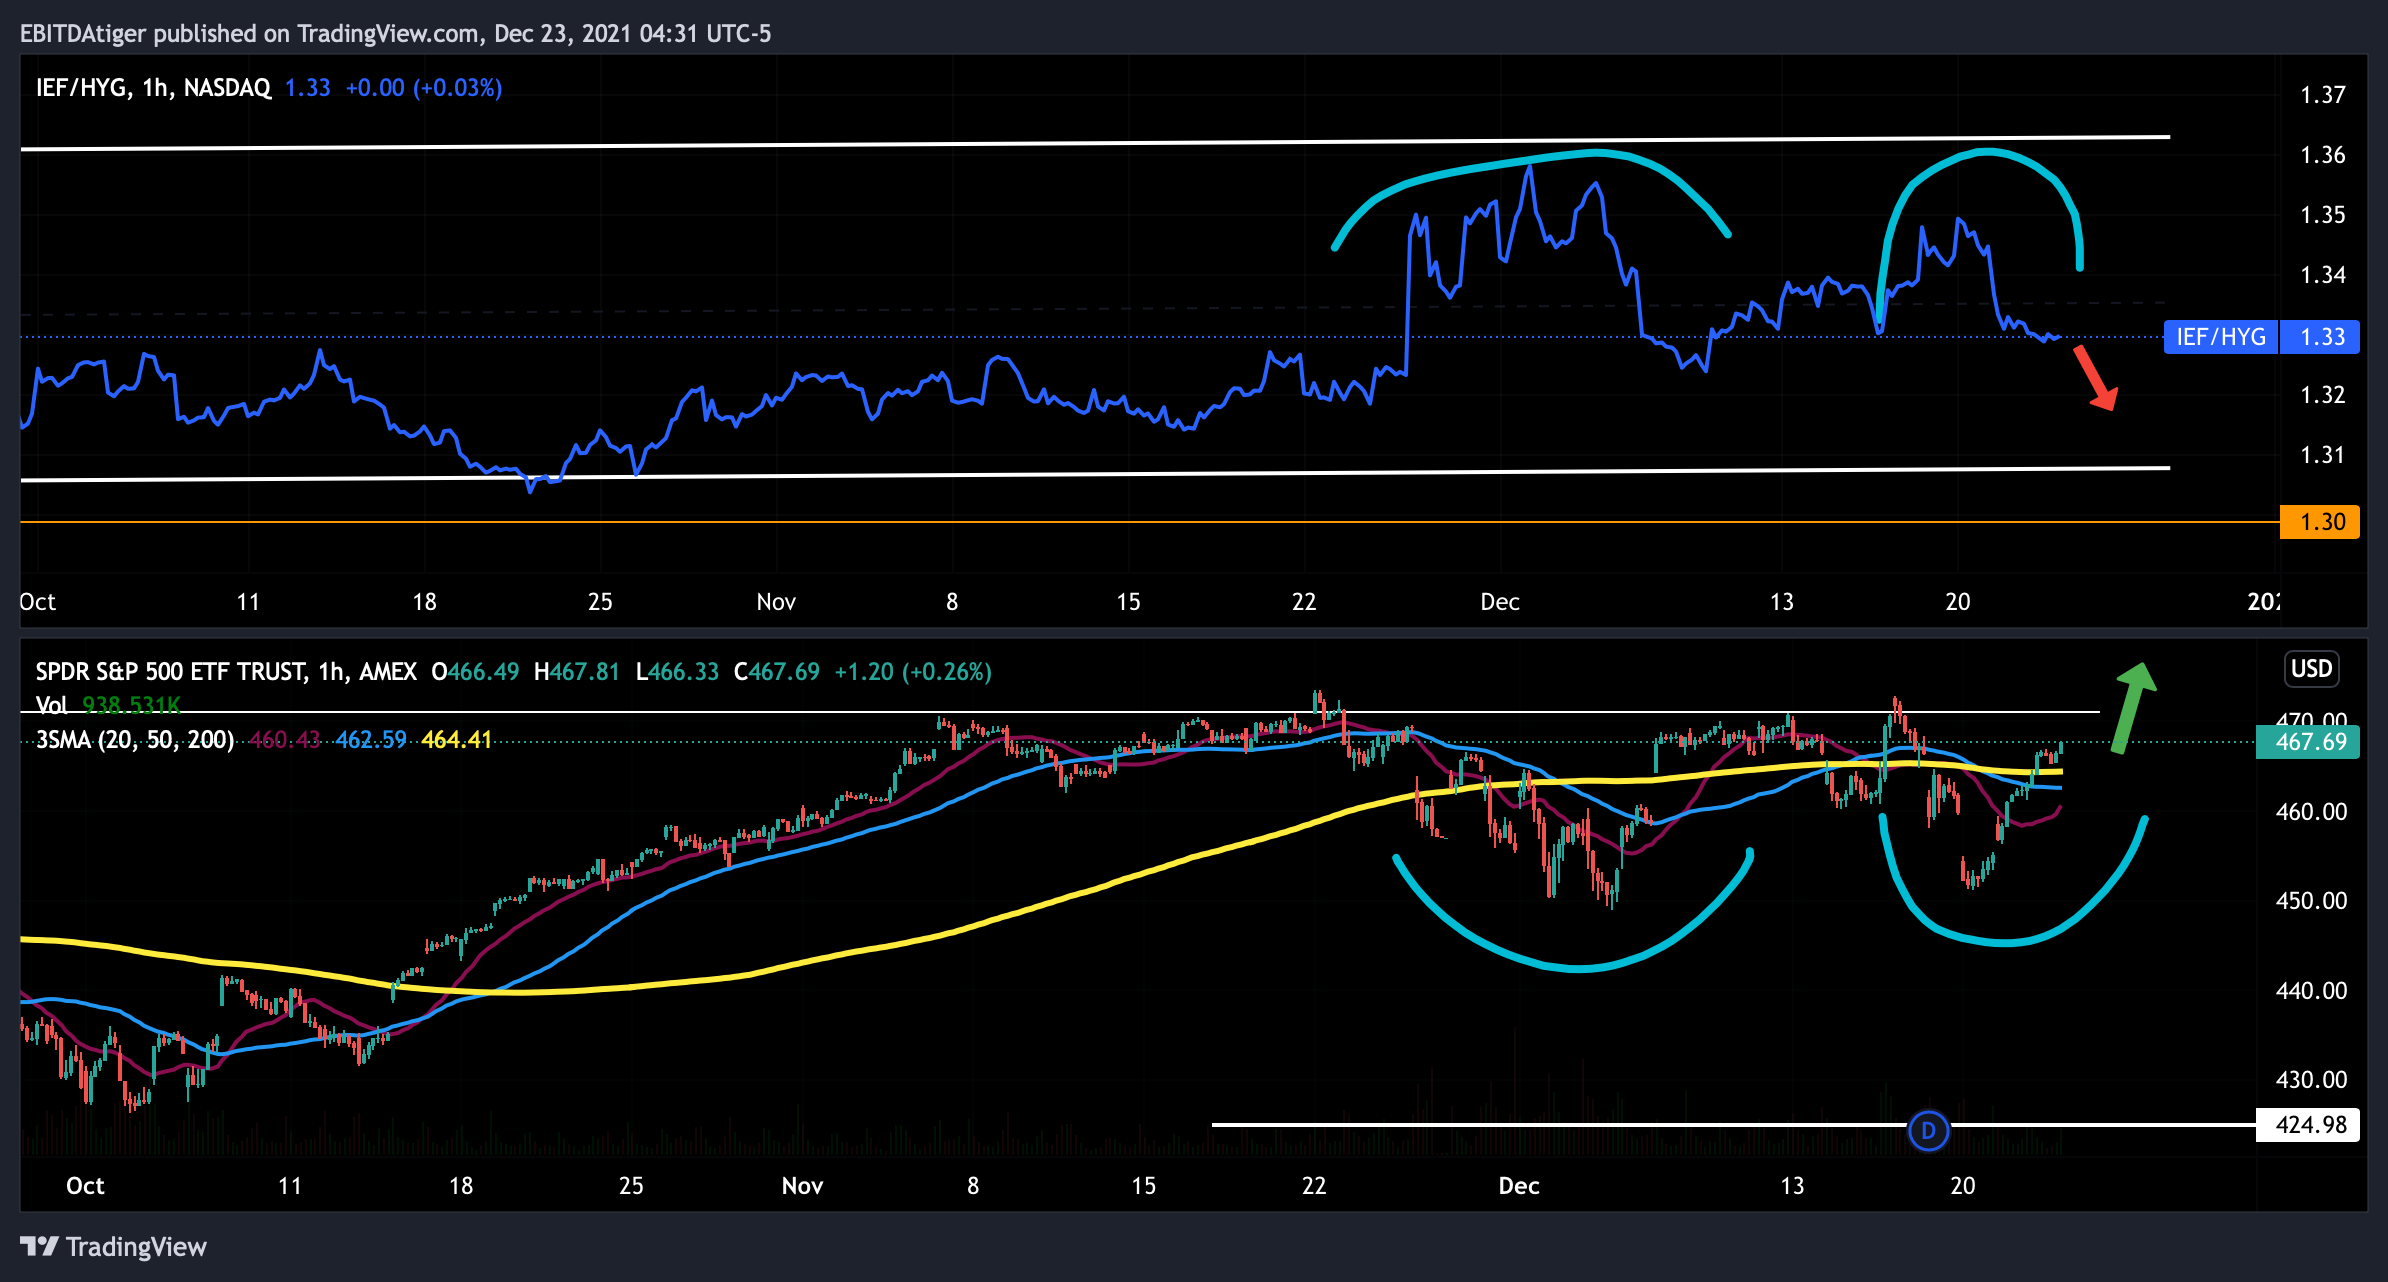Click the IEF/HYG, 1h, NASDAQ symbol title
The image size is (2388, 1282).
click(x=153, y=88)
